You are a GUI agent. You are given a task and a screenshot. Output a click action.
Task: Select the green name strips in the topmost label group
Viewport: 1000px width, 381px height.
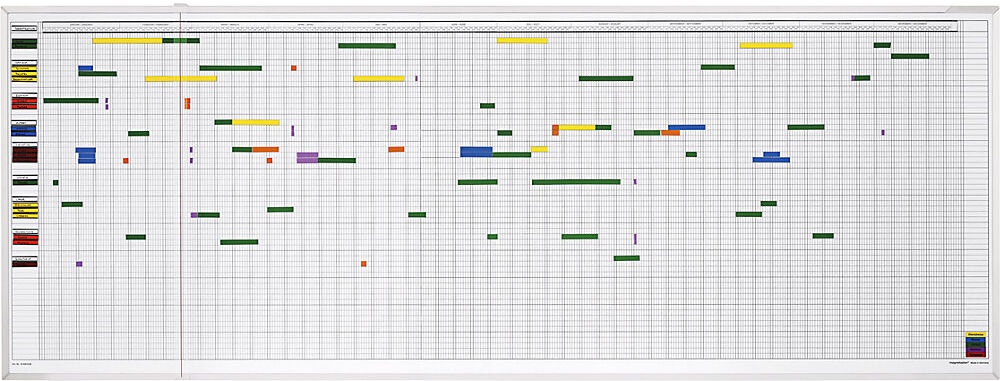coord(25,44)
